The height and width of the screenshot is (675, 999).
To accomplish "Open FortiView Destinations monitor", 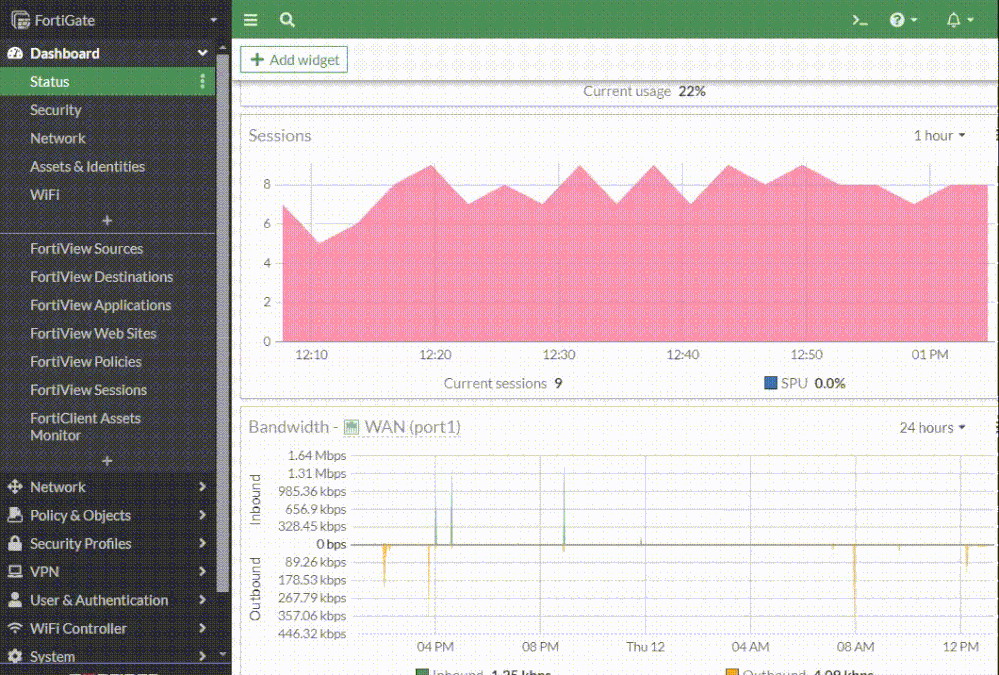I will pos(101,277).
